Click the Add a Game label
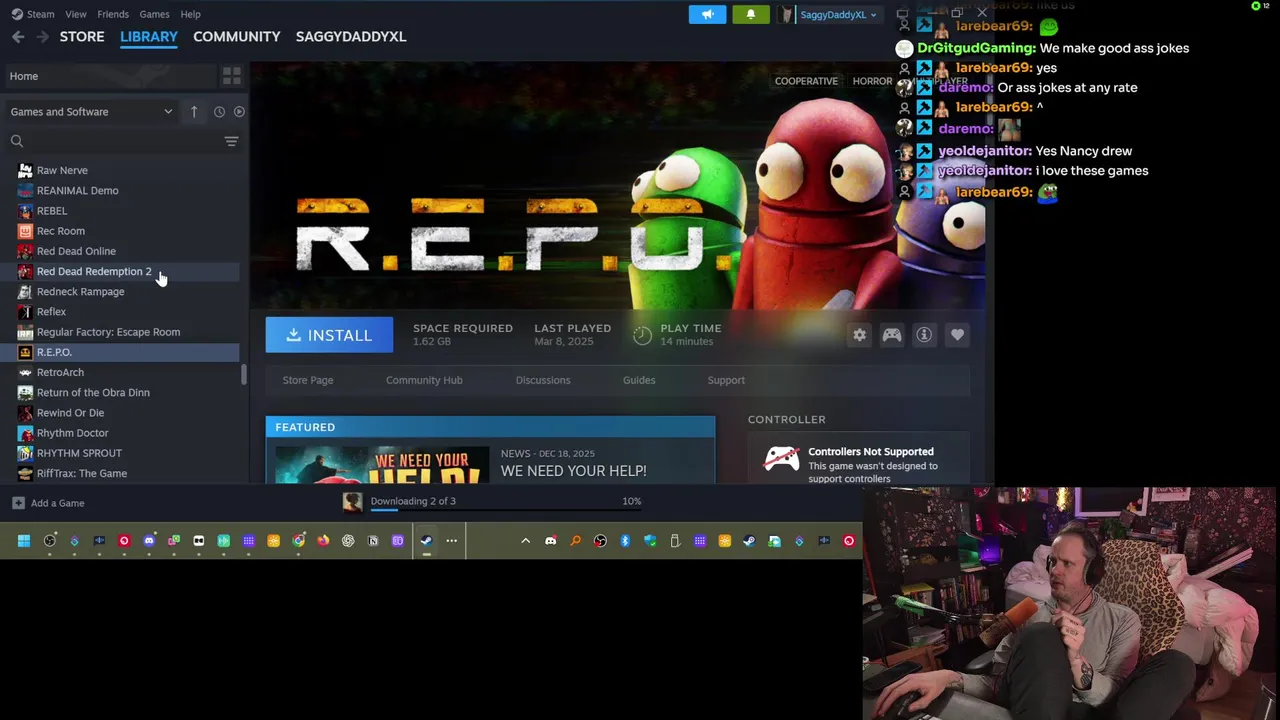 (57, 503)
